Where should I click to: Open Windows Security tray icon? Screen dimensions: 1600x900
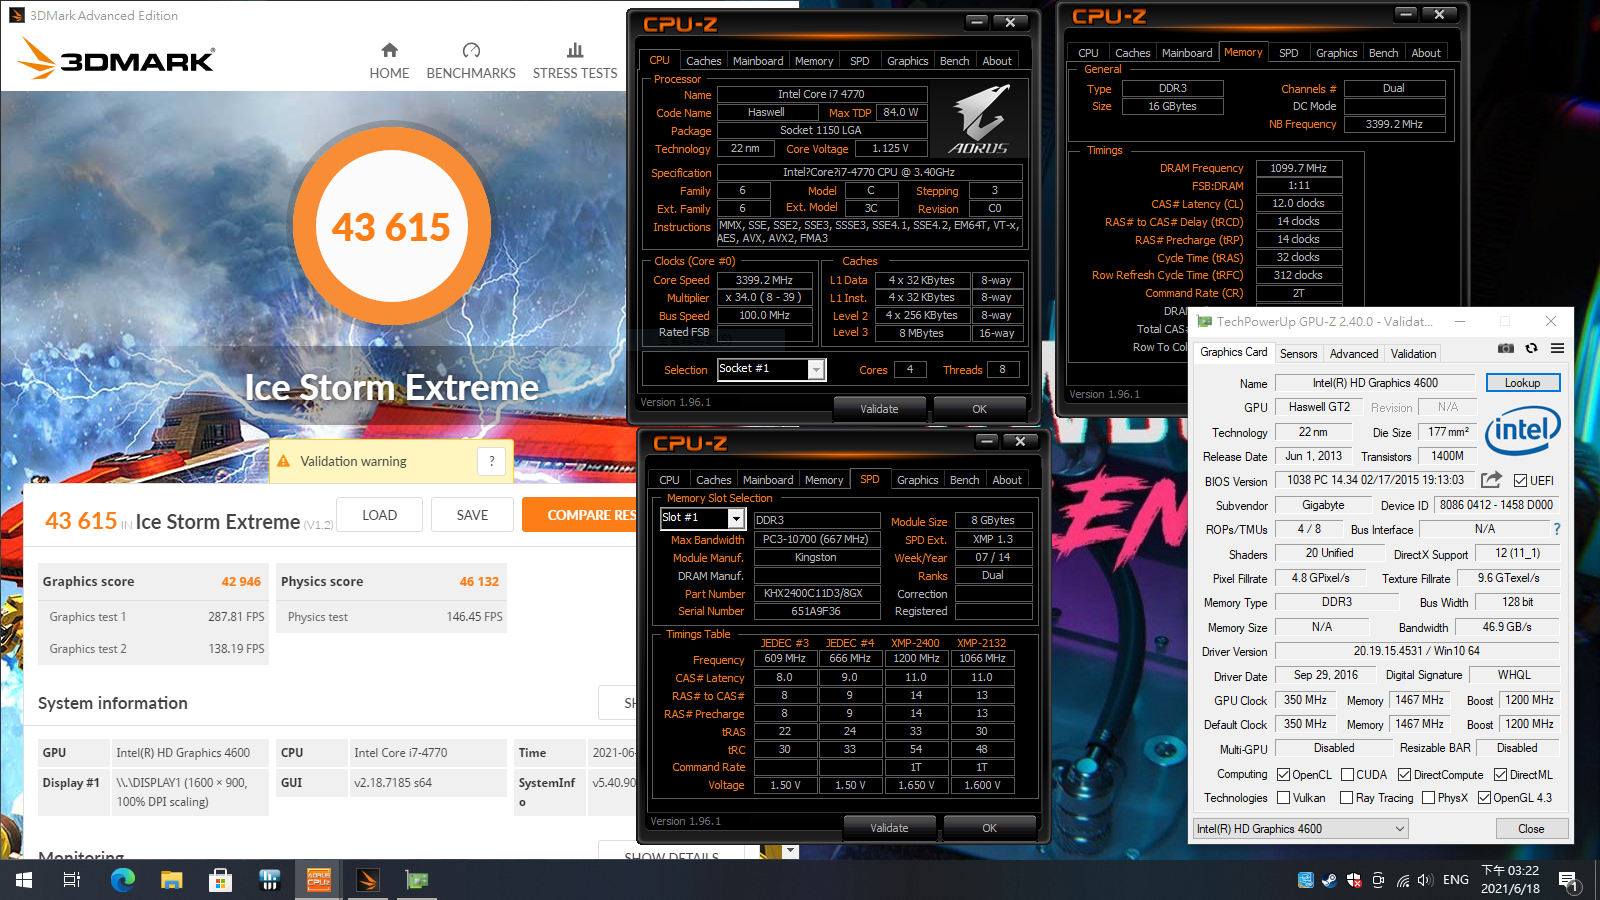click(x=1354, y=880)
